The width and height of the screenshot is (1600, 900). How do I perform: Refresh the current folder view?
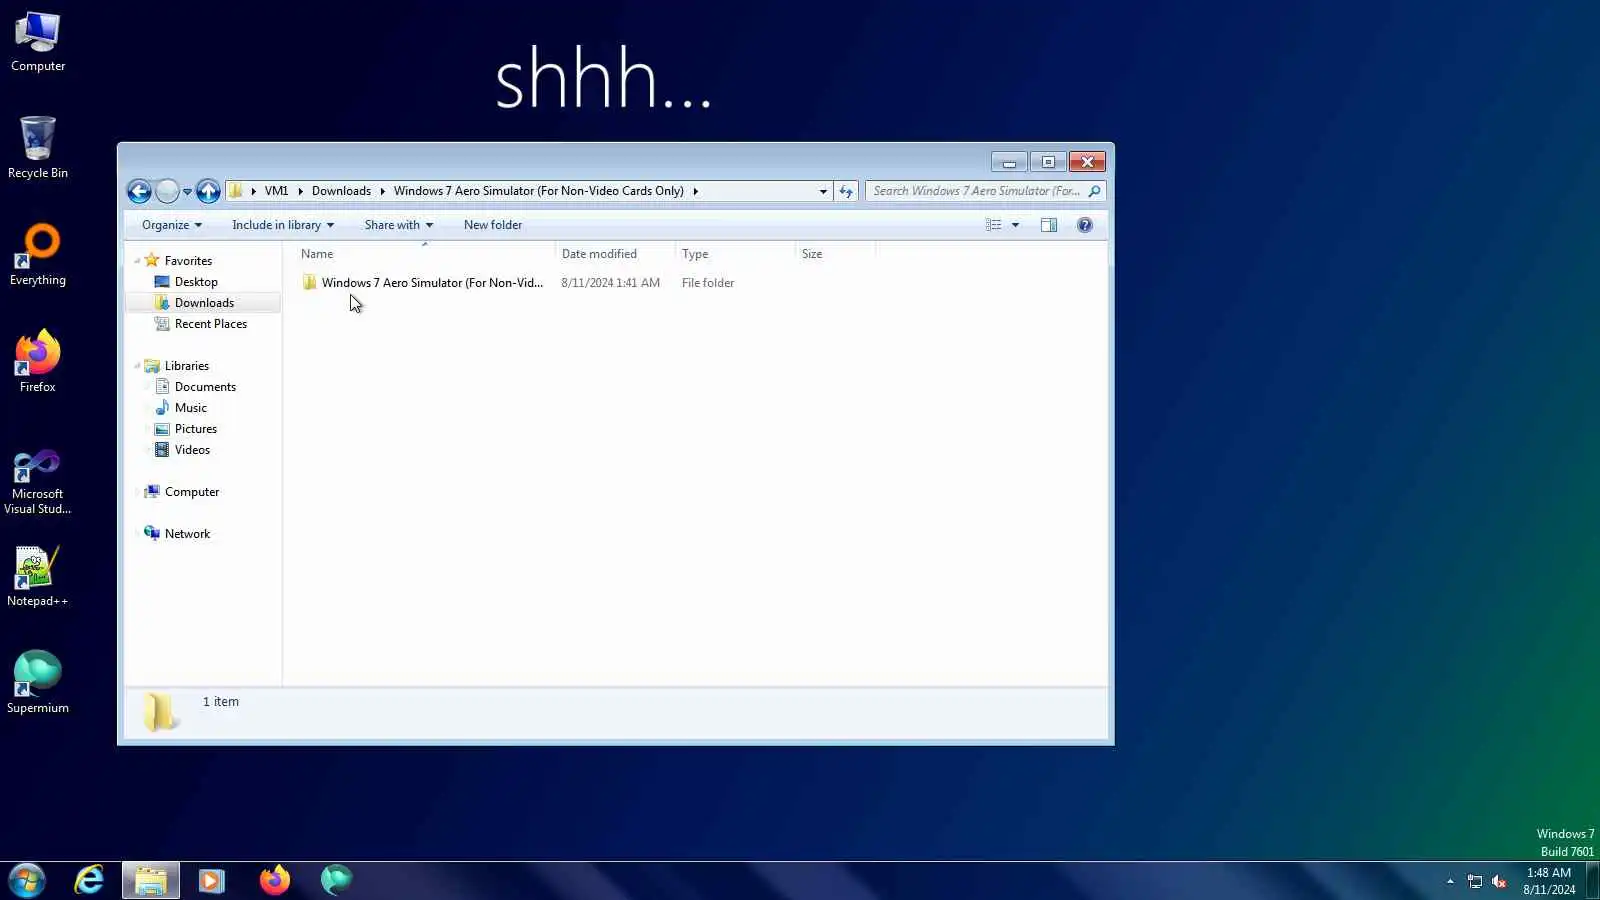point(846,191)
